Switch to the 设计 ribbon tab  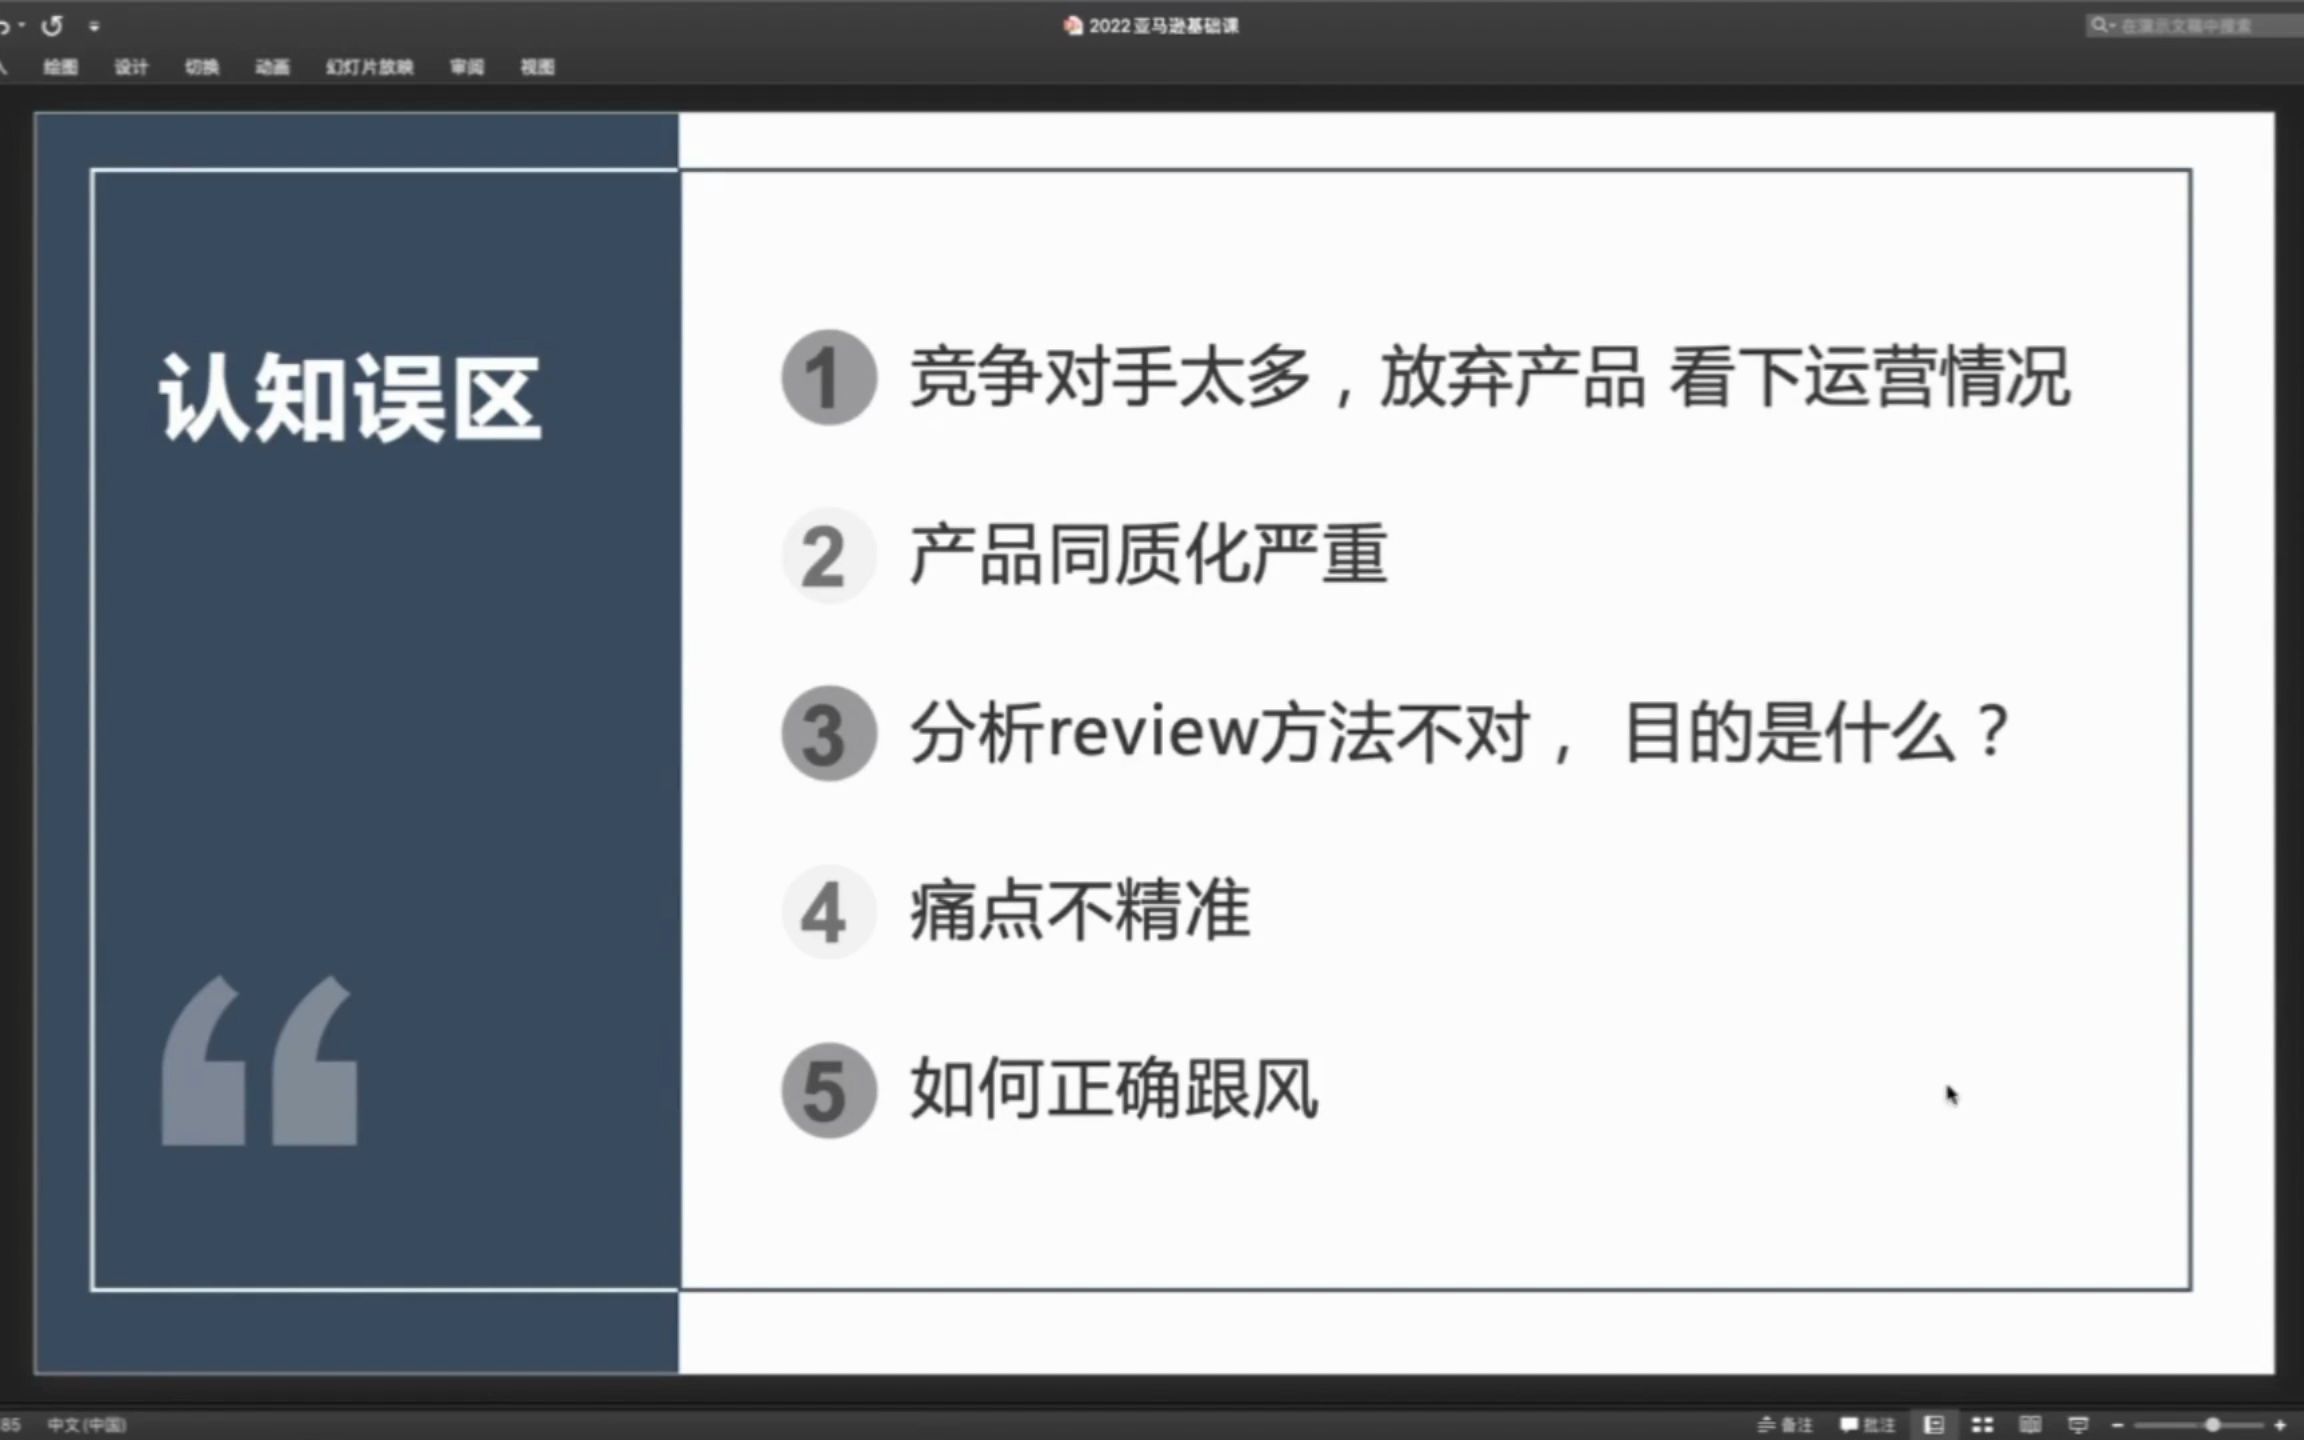[131, 67]
